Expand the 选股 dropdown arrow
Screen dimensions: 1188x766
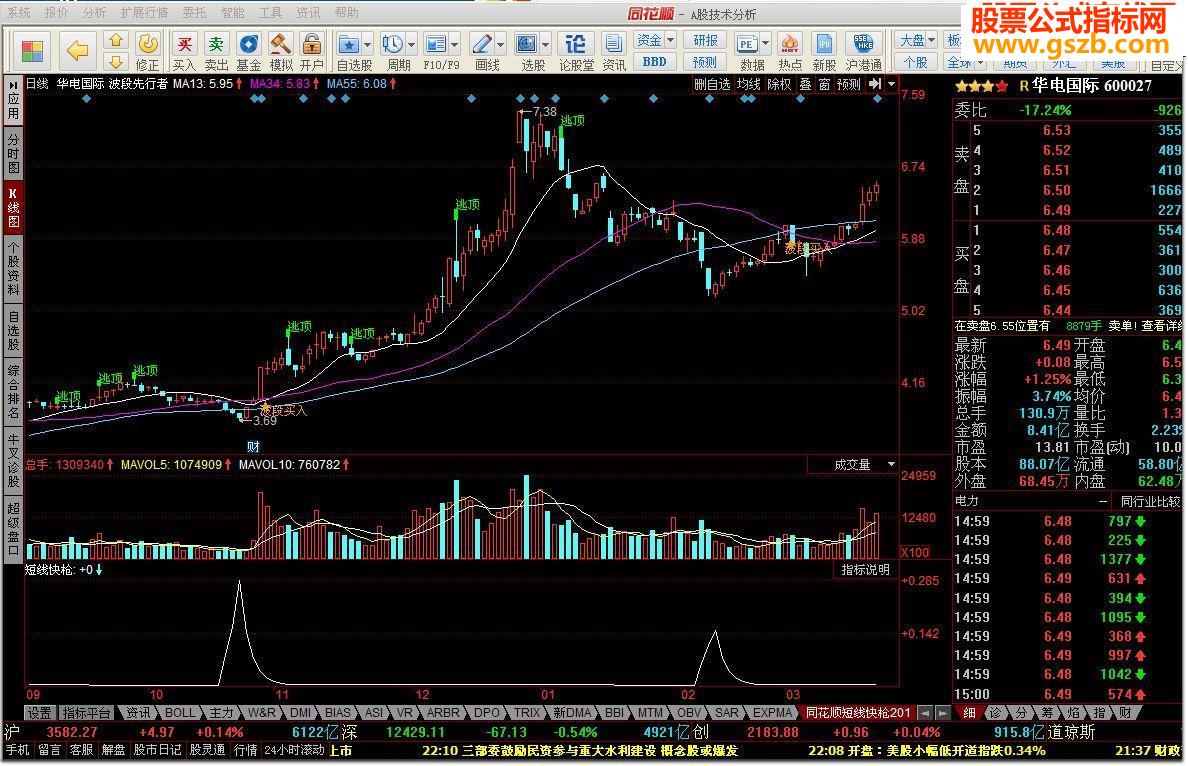point(546,44)
